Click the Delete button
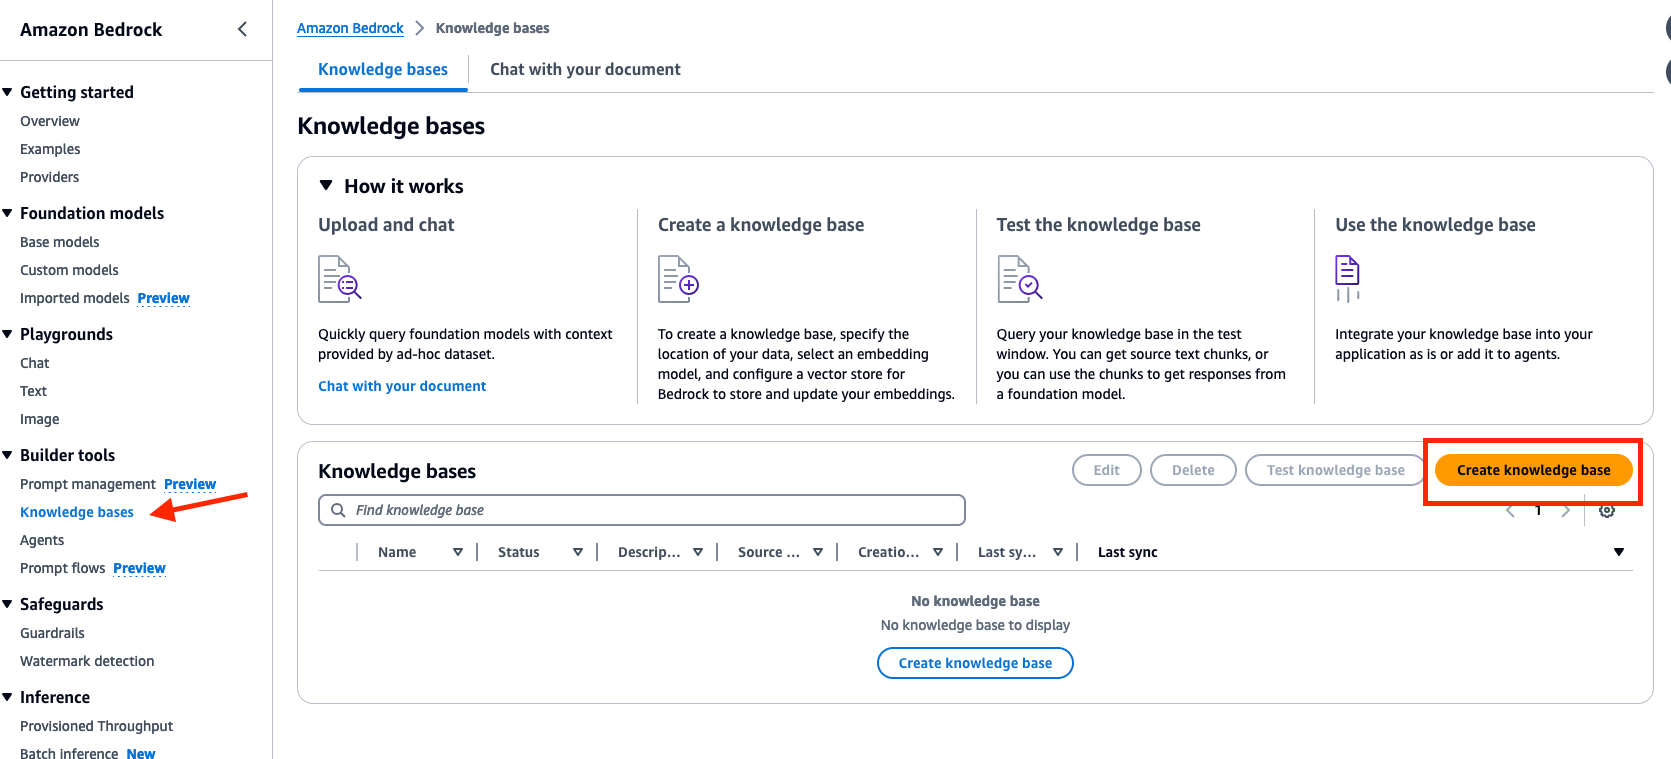This screenshot has height=759, width=1671. [x=1193, y=470]
